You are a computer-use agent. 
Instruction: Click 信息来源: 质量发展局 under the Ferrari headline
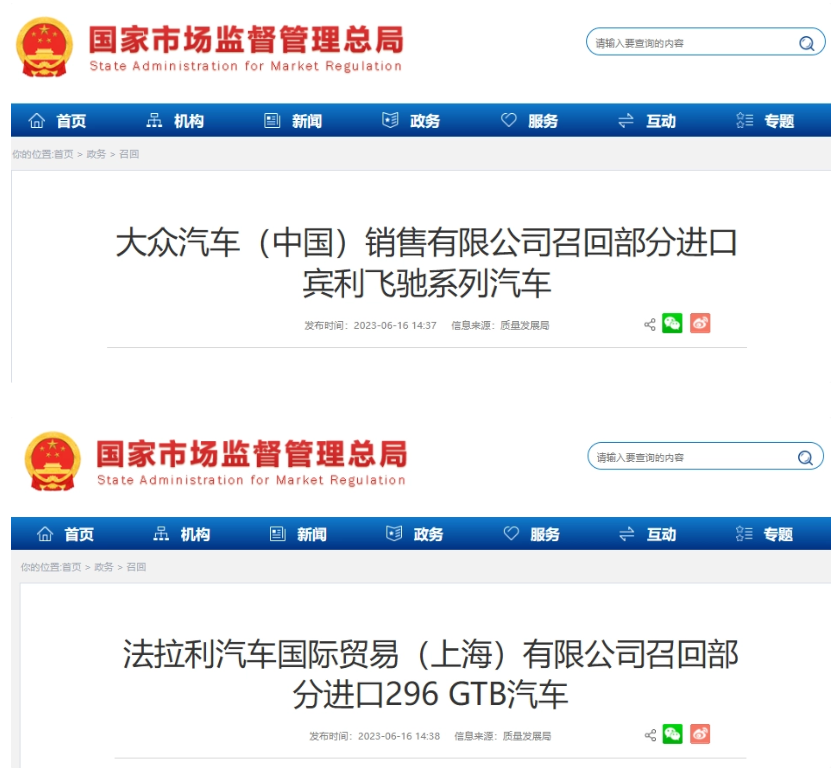(x=502, y=736)
